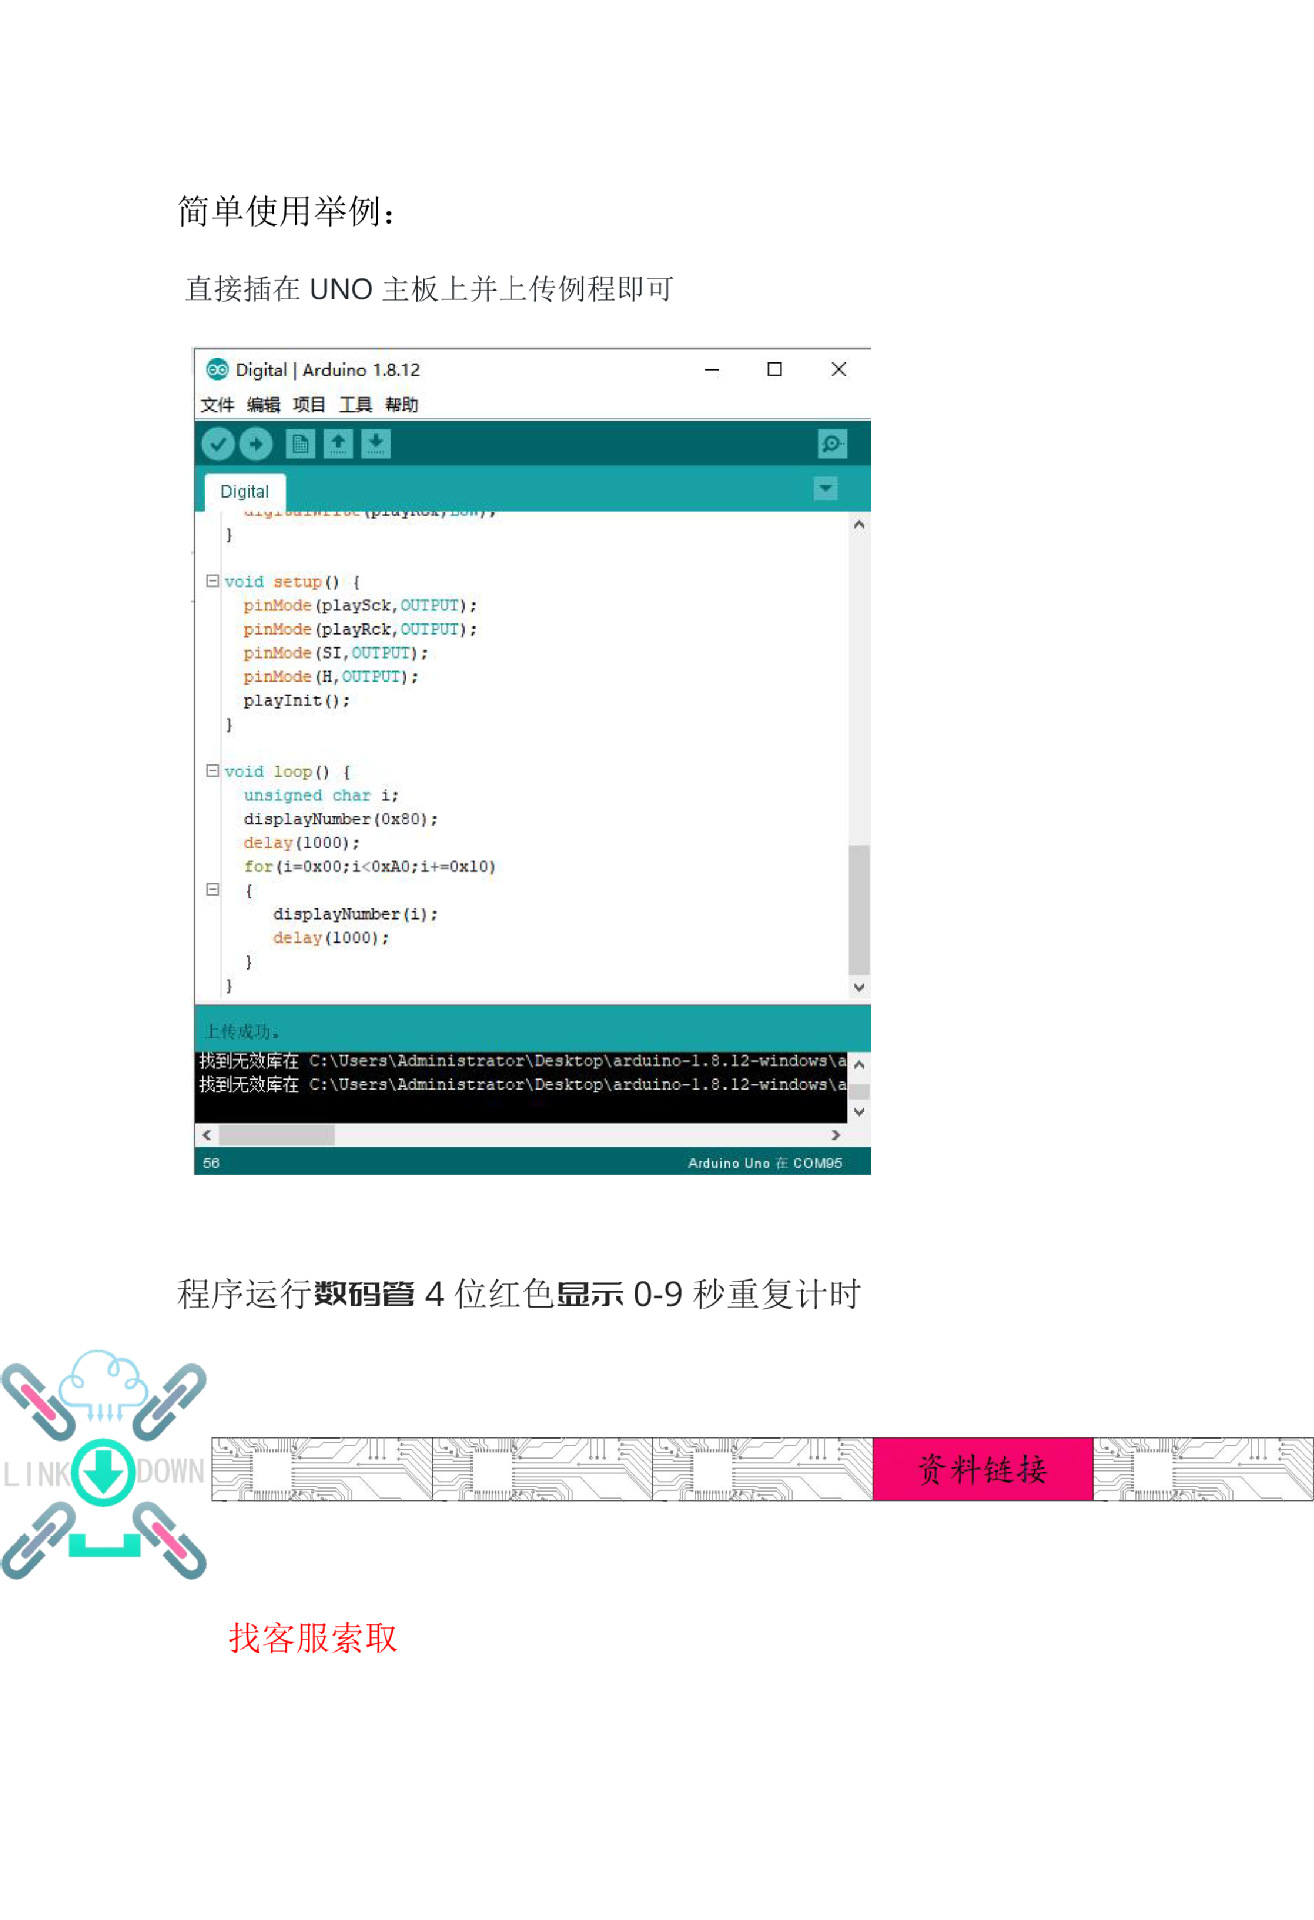Select the Digital sketch tab
Image resolution: width=1314 pixels, height=1920 pixels.
pyautogui.click(x=245, y=492)
